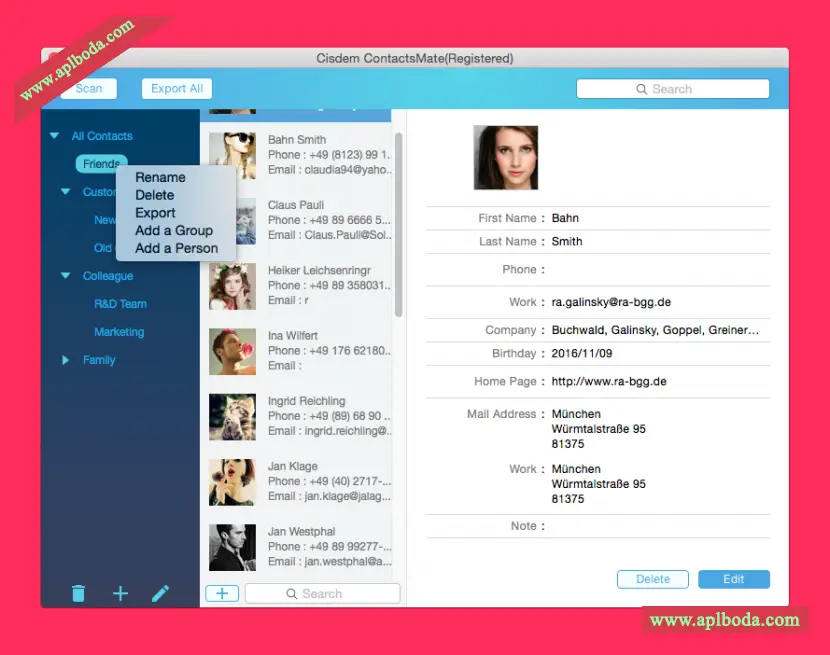Click the large contact portrait in the details
The width and height of the screenshot is (830, 655).
506,157
